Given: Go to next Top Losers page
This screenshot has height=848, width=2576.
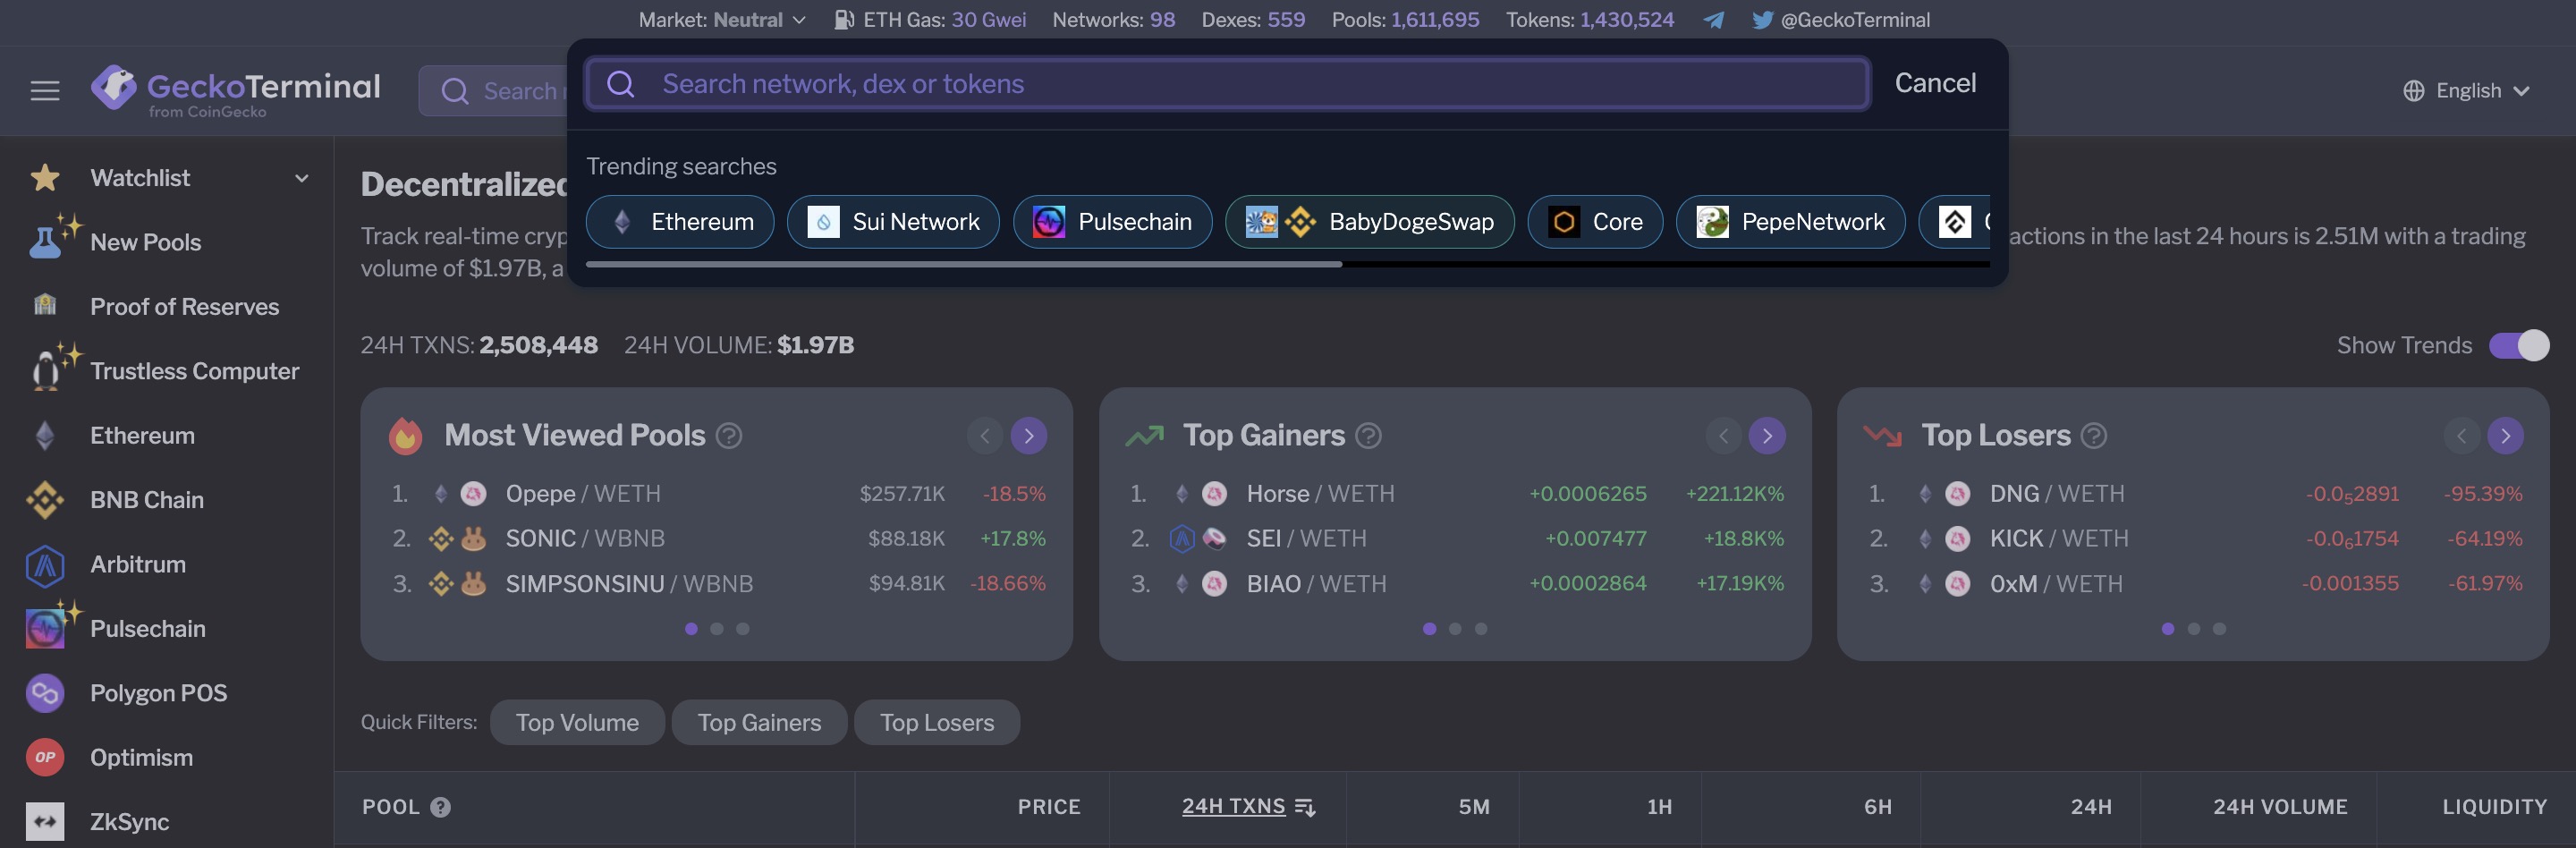Looking at the screenshot, I should point(2504,436).
